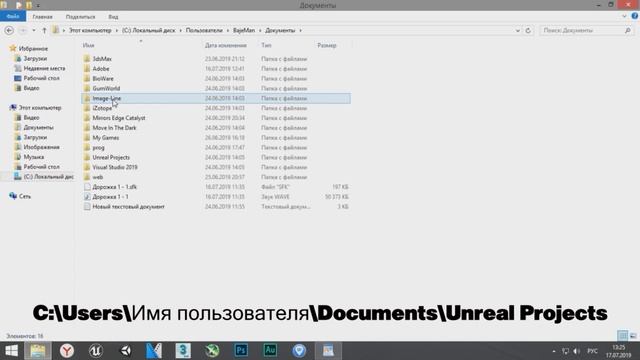Open the Файл ribbon tab
Image resolution: width=640 pixels, height=360 pixels.
tap(13, 17)
